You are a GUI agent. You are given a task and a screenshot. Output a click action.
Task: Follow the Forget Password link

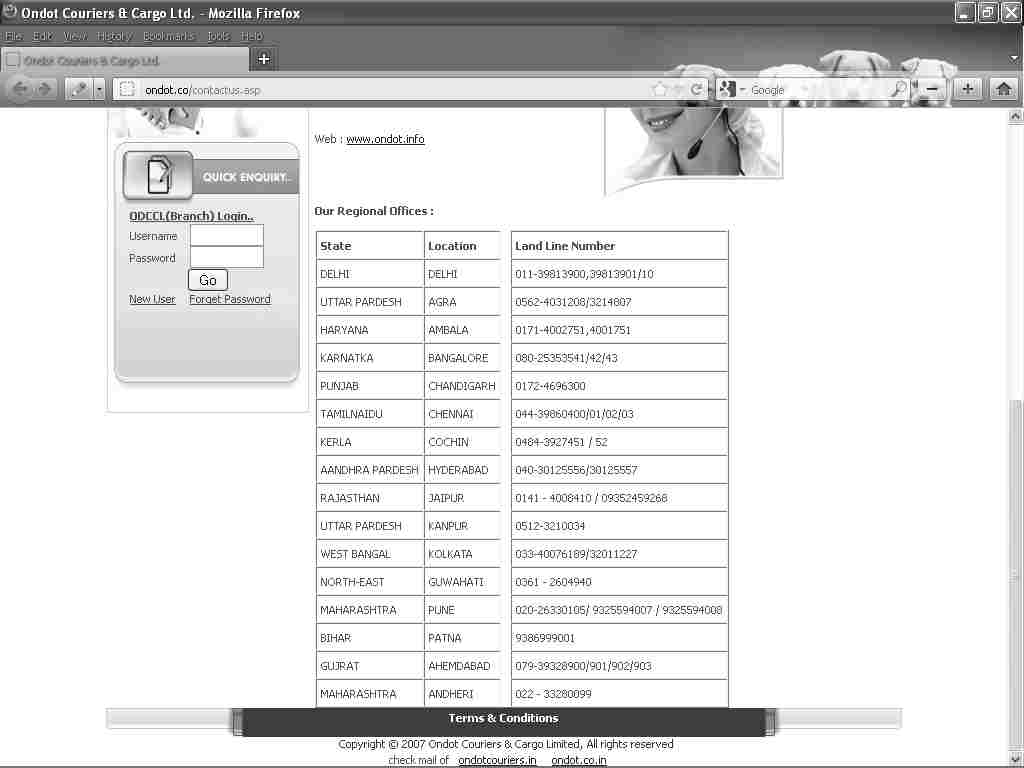pos(229,299)
